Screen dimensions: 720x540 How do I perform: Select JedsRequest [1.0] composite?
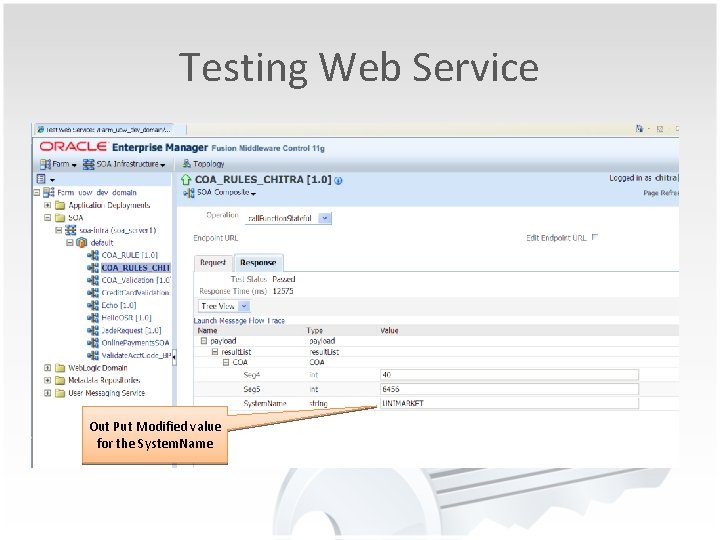pos(131,330)
